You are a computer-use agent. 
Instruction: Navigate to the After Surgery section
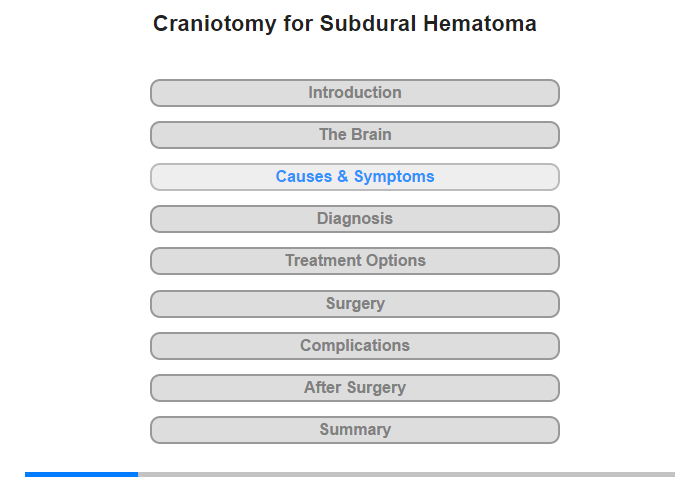pos(354,388)
